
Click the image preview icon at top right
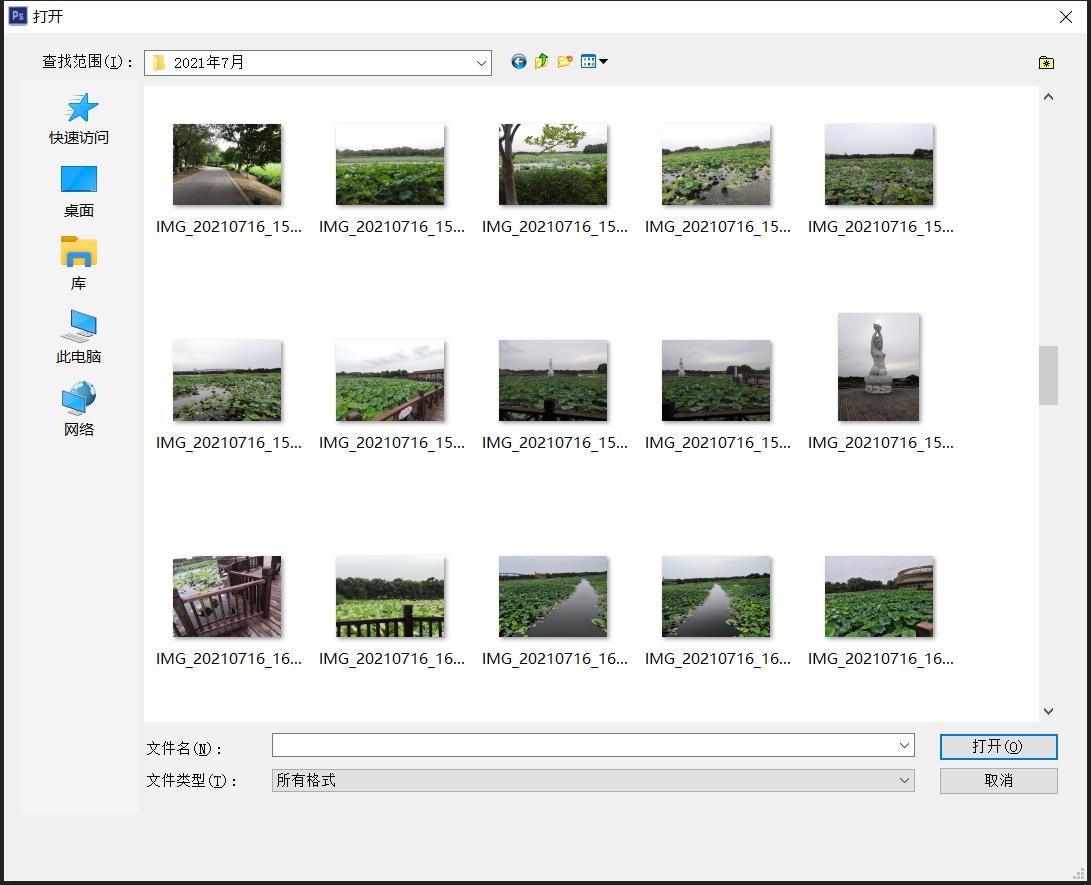1046,62
